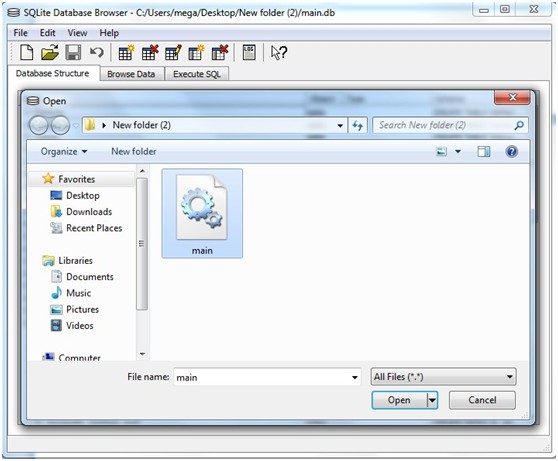Click the Delete Index toolbar icon
Image resolution: width=558 pixels, height=461 pixels.
tap(220, 53)
